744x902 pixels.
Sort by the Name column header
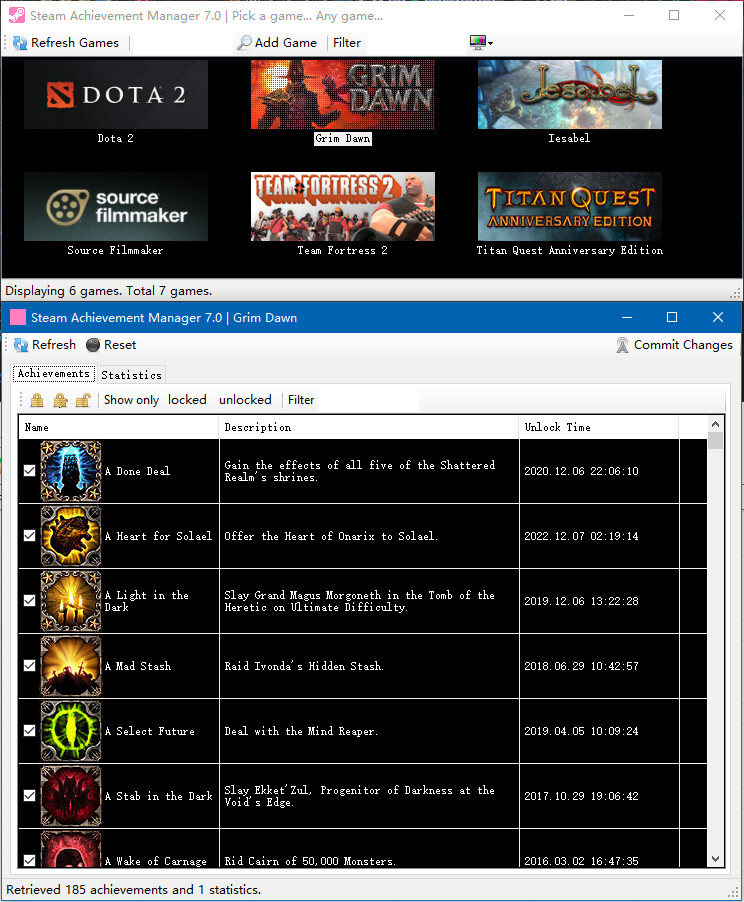pyautogui.click(x=119, y=427)
